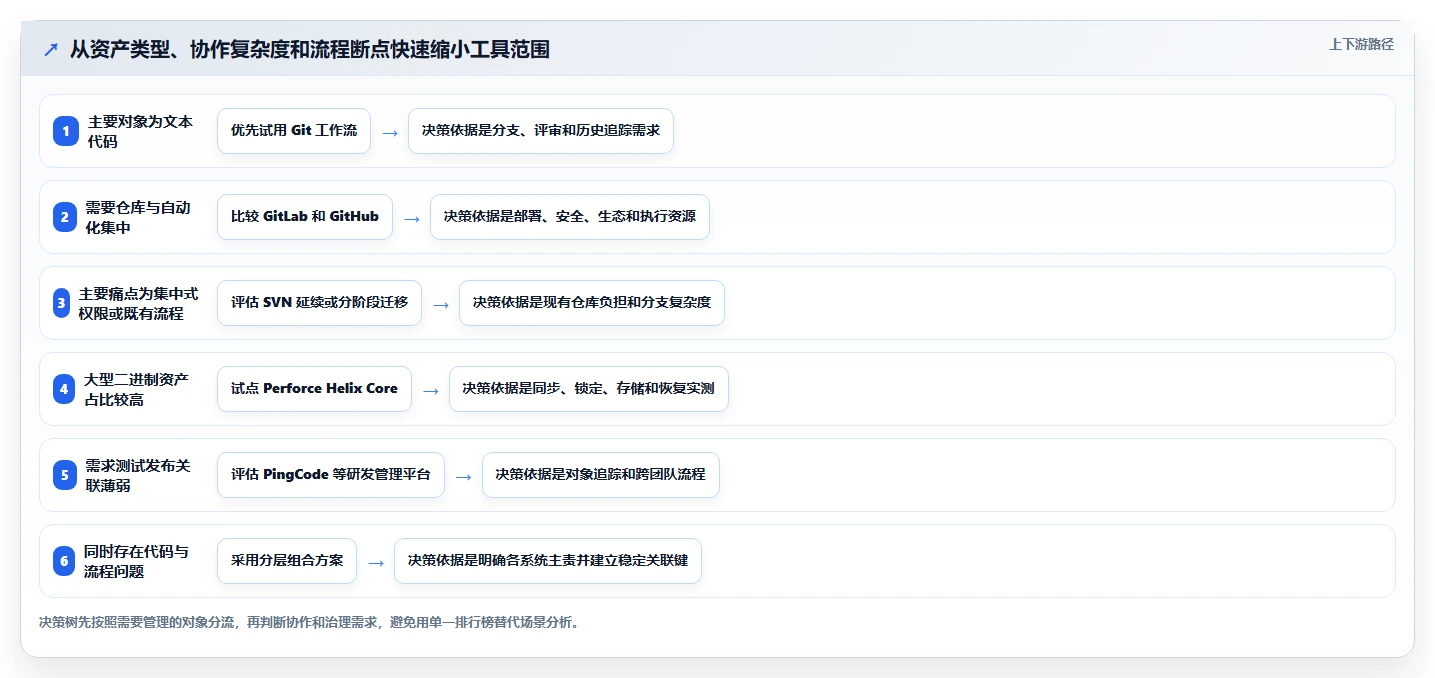Click 决策依据是部署、安全、生态和执行资源 box
The width and height of the screenshot is (1435, 678).
(x=570, y=217)
